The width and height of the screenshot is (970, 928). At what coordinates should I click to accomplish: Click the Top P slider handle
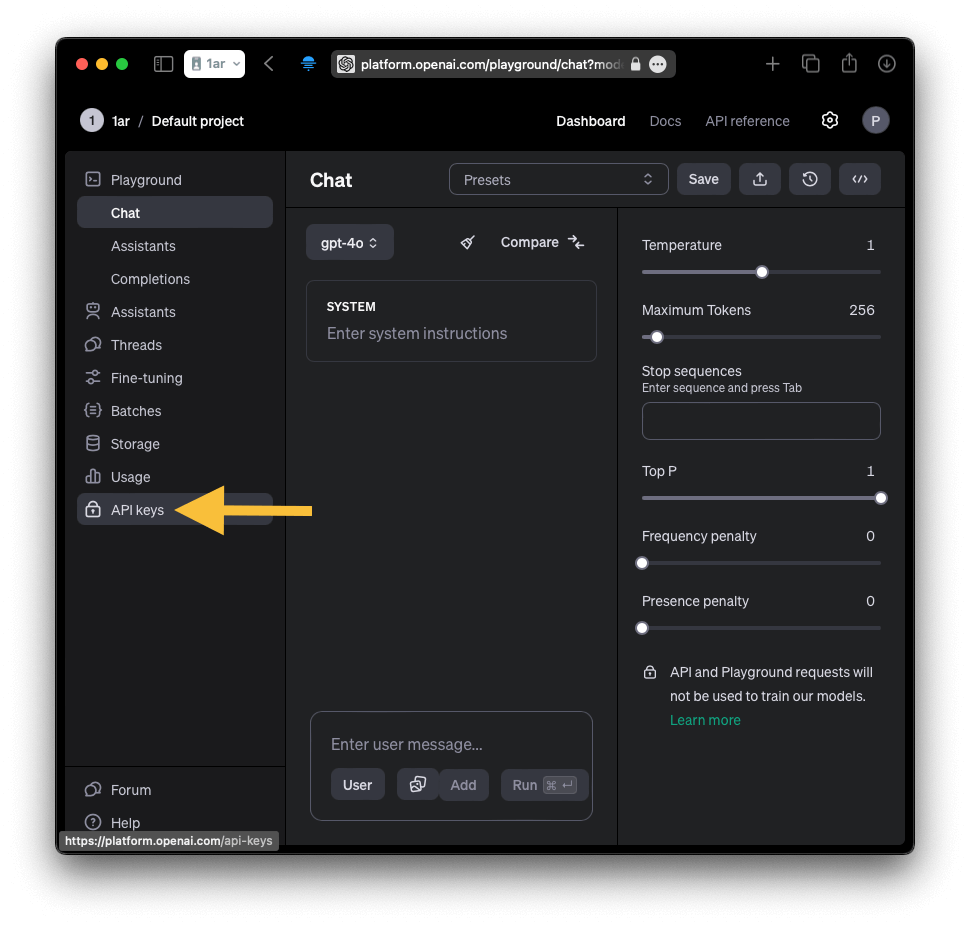[881, 498]
